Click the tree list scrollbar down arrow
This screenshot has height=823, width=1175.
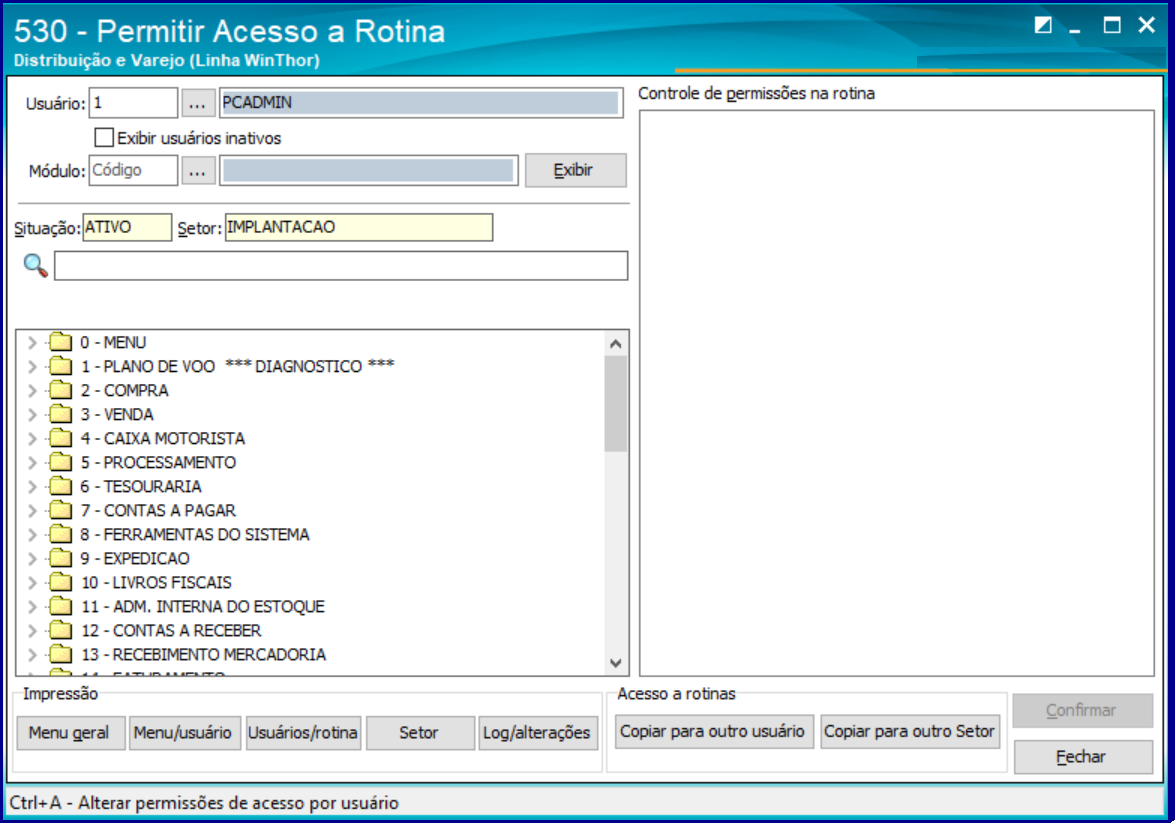coord(616,663)
